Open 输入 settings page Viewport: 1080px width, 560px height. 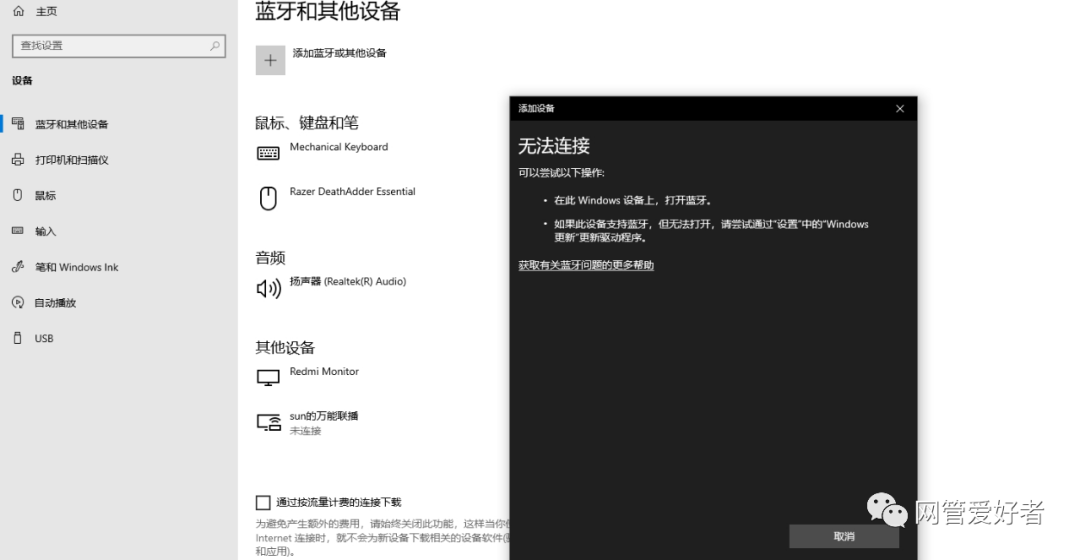[45, 231]
